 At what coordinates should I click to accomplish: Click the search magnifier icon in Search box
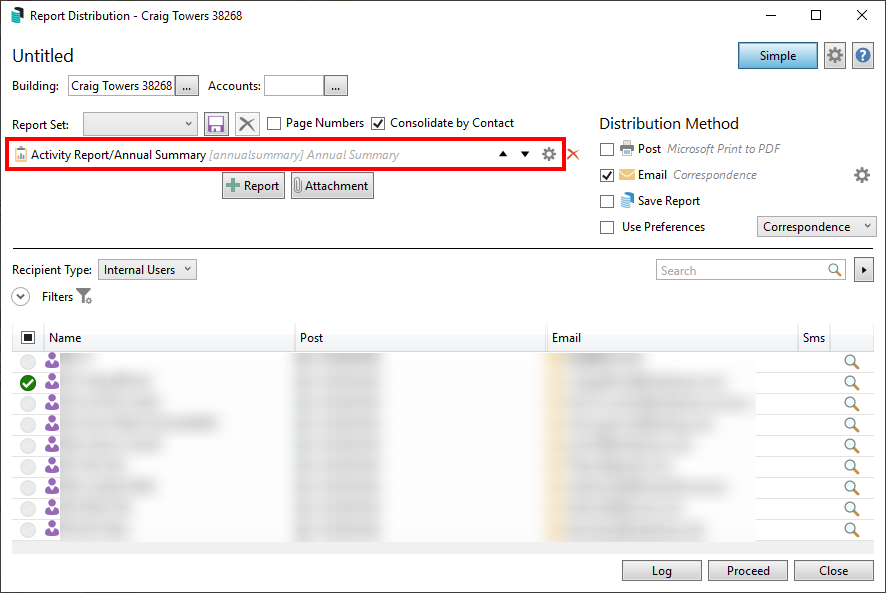(835, 270)
